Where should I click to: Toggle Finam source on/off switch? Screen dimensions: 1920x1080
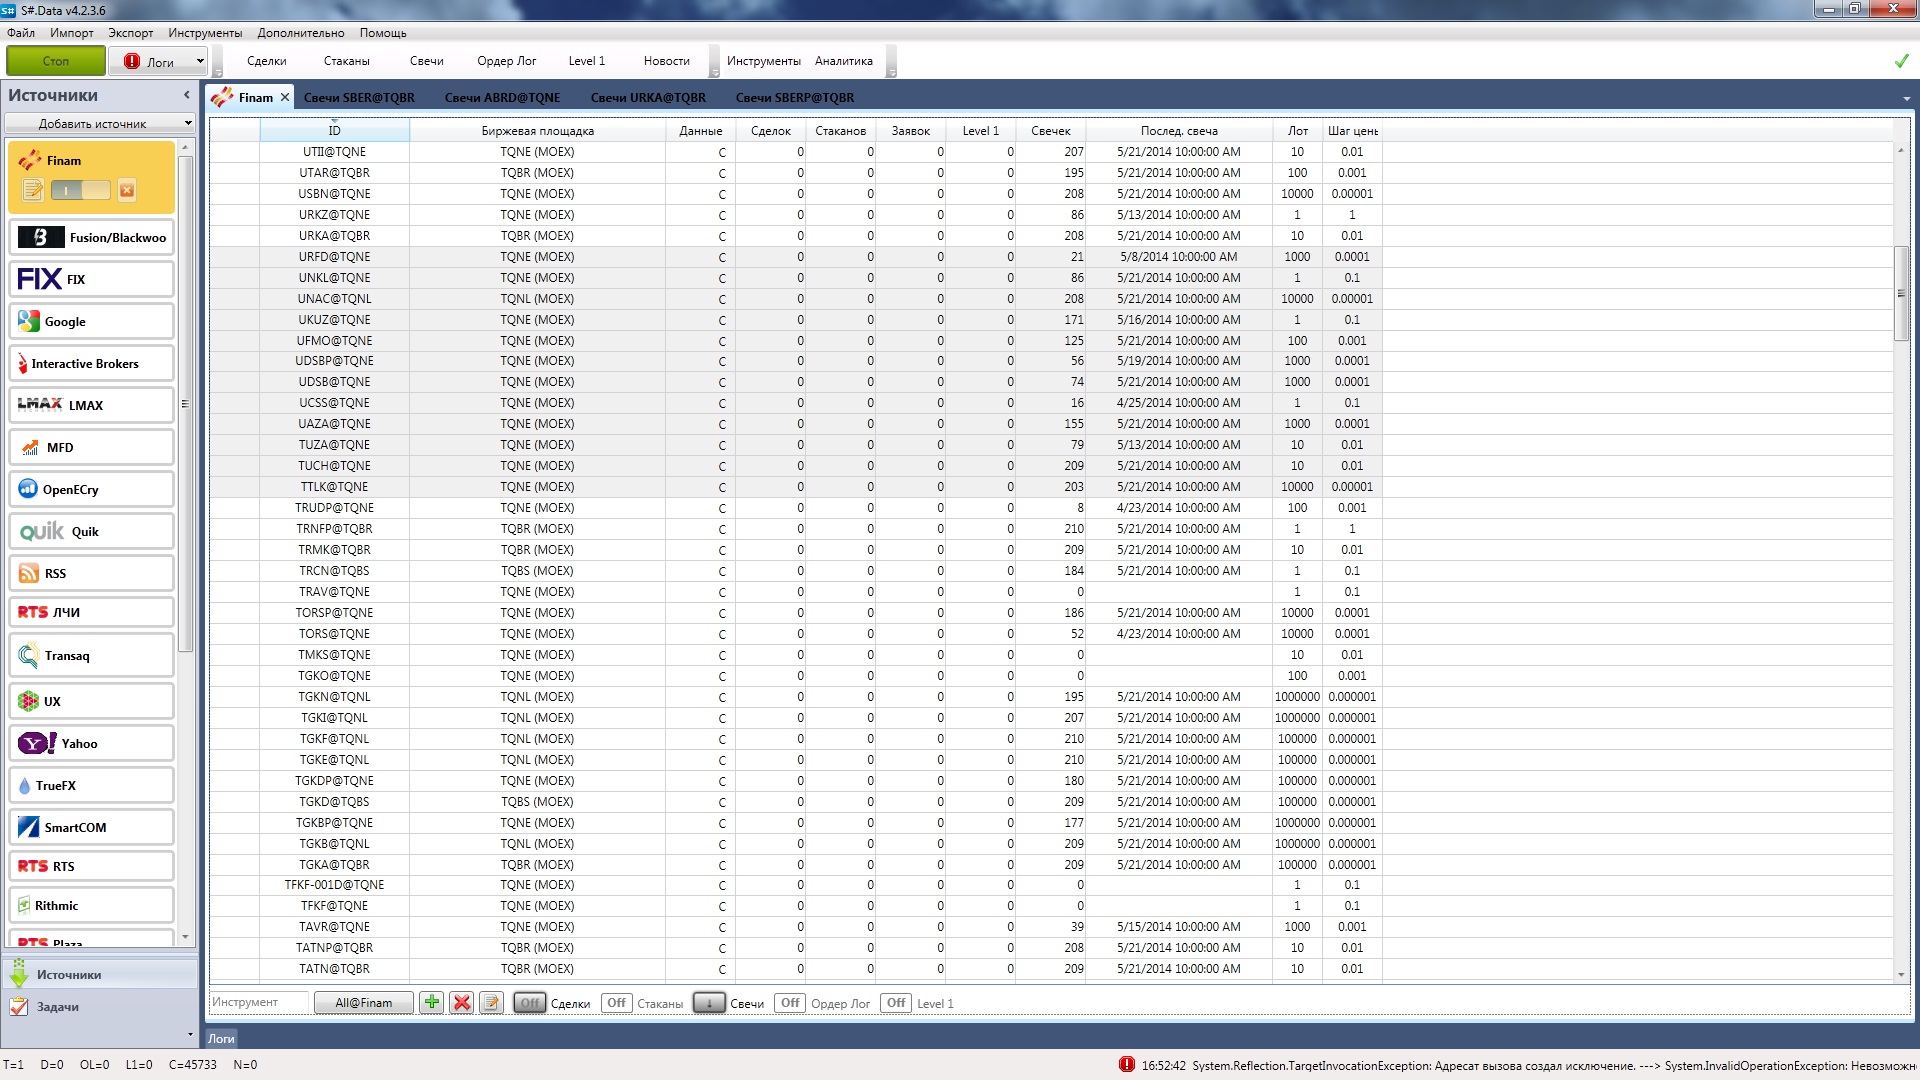point(81,190)
